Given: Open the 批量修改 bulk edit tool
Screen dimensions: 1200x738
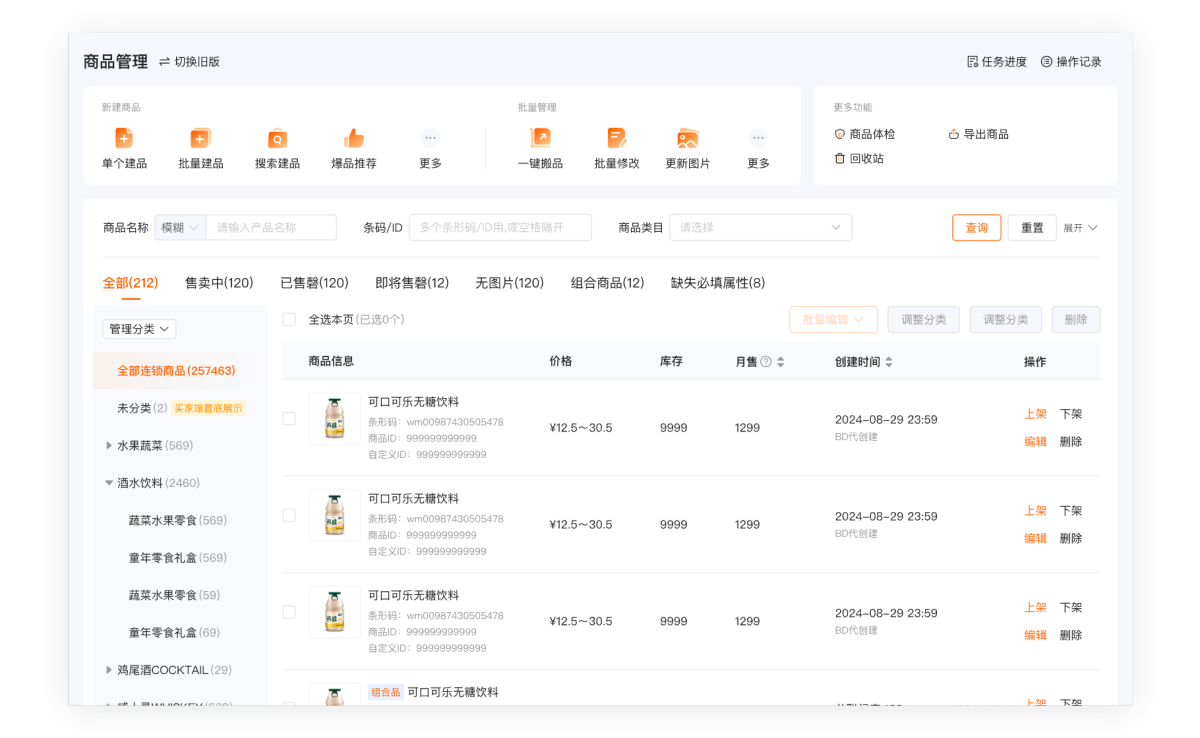Looking at the screenshot, I should (x=617, y=145).
